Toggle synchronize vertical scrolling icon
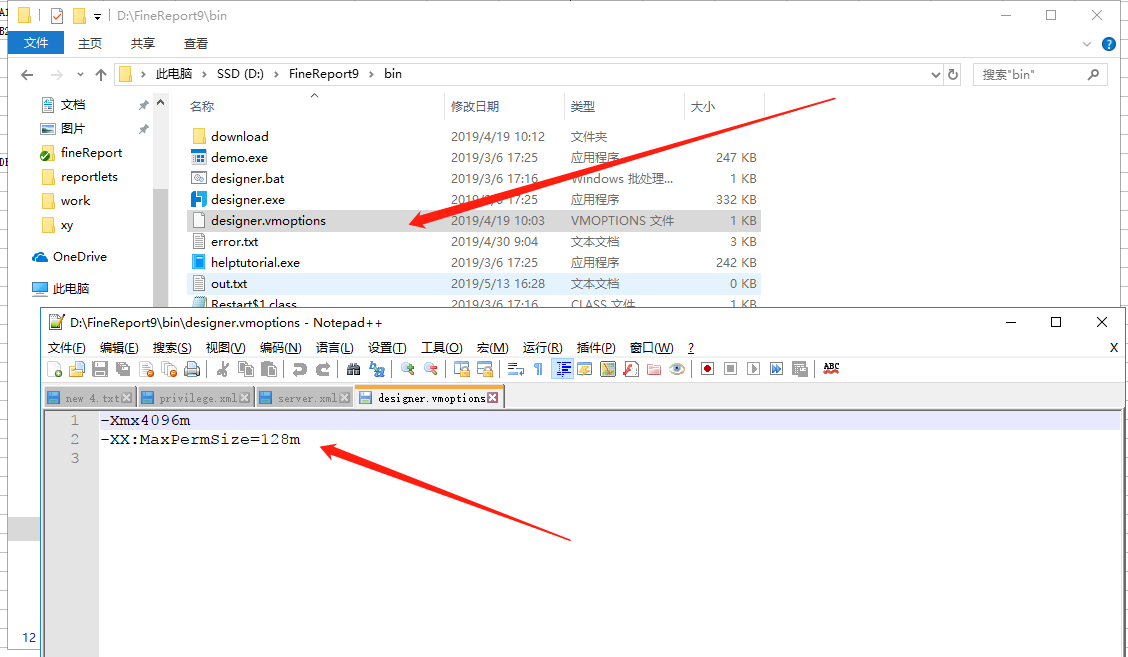 tap(461, 369)
